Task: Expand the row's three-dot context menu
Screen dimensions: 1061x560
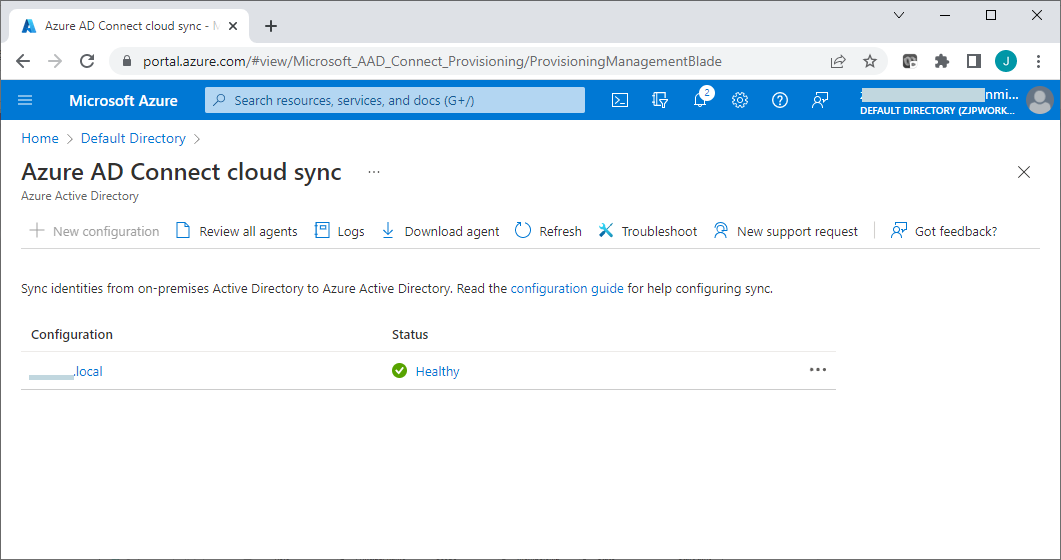Action: (x=818, y=370)
